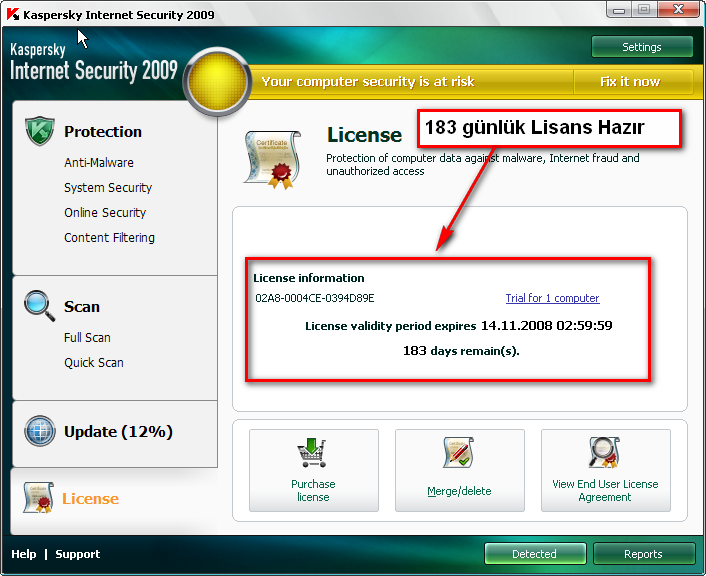
Task: Open the Help link
Action: point(23,554)
